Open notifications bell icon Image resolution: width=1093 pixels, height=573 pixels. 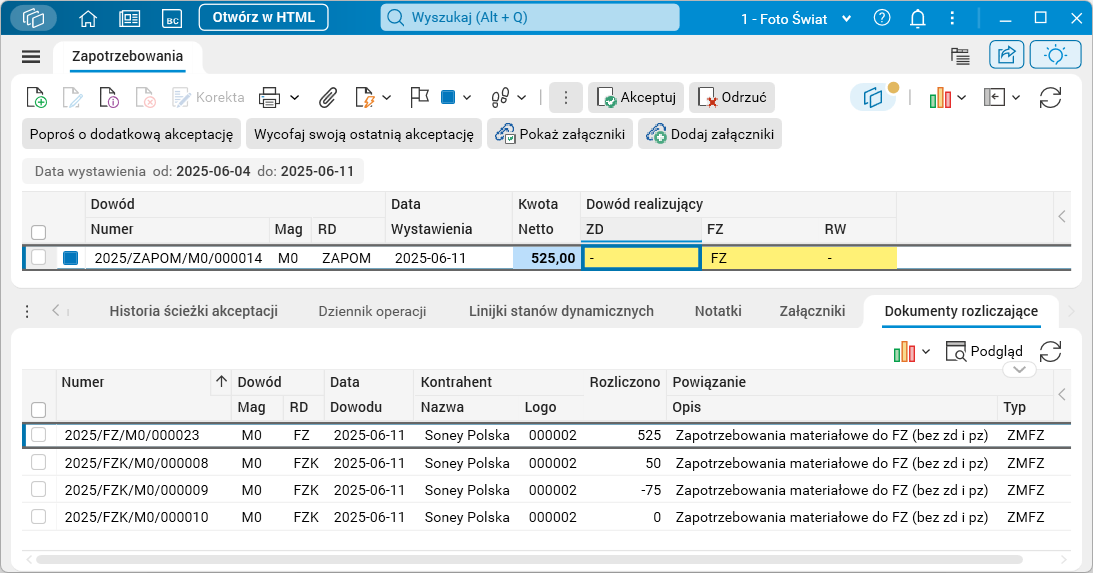click(918, 18)
